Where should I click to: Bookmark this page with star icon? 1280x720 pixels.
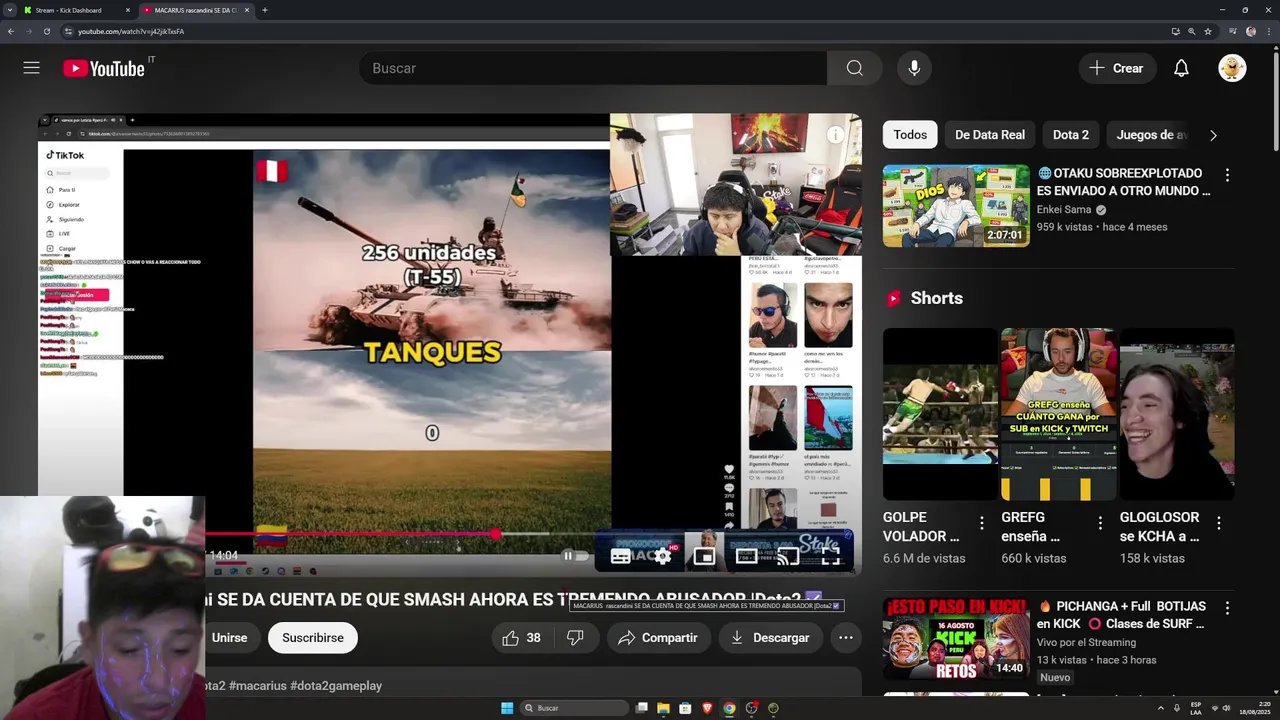pos(1208,31)
